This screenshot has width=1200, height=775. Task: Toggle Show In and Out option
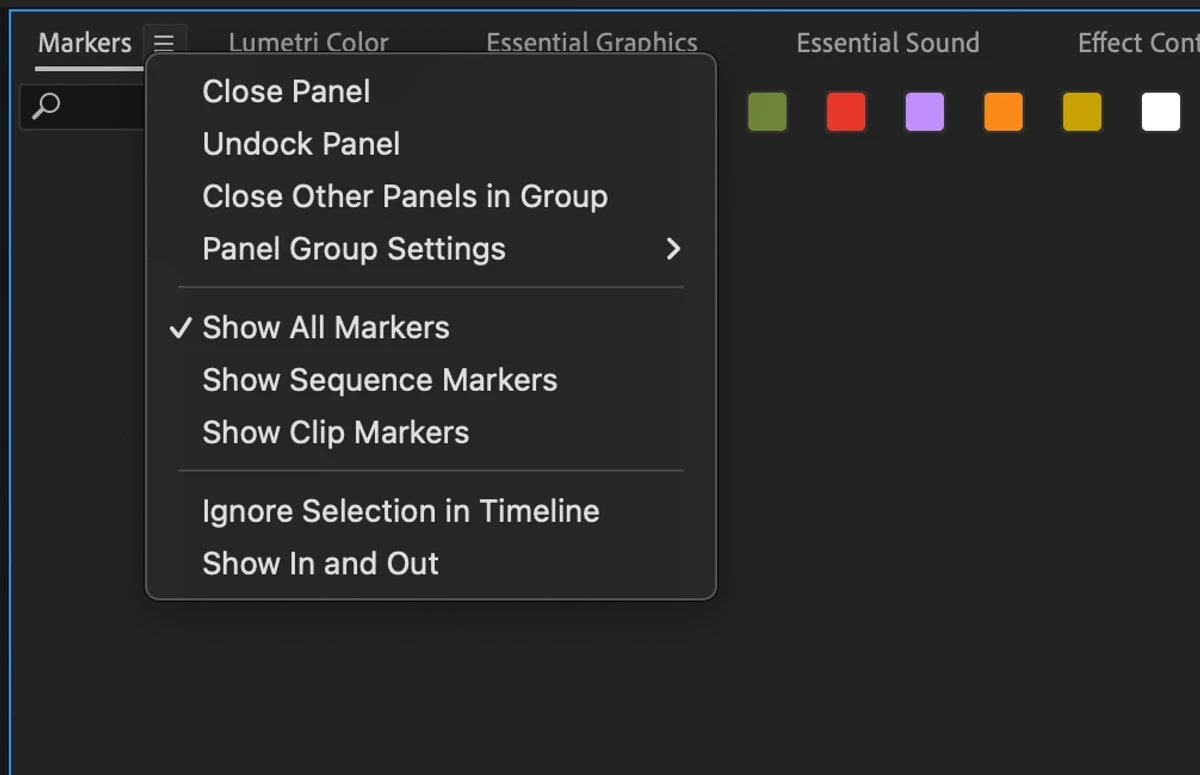click(x=320, y=564)
